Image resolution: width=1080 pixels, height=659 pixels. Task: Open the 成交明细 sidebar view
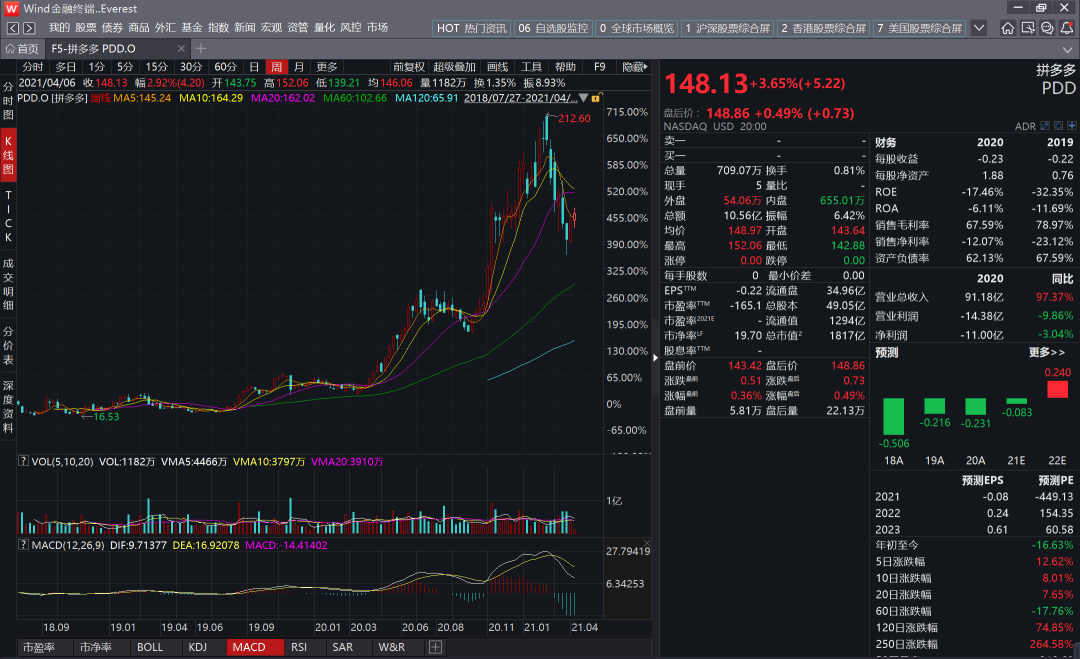point(8,284)
